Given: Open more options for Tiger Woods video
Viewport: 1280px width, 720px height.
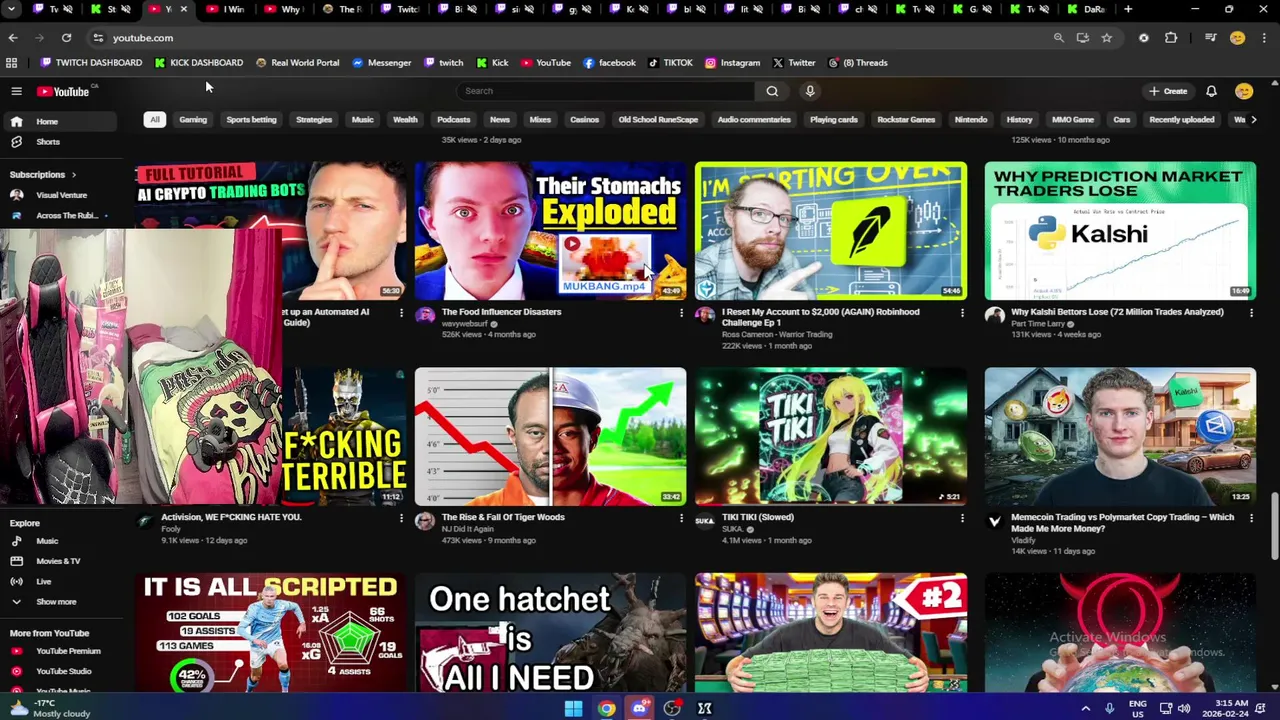Looking at the screenshot, I should pyautogui.click(x=681, y=518).
